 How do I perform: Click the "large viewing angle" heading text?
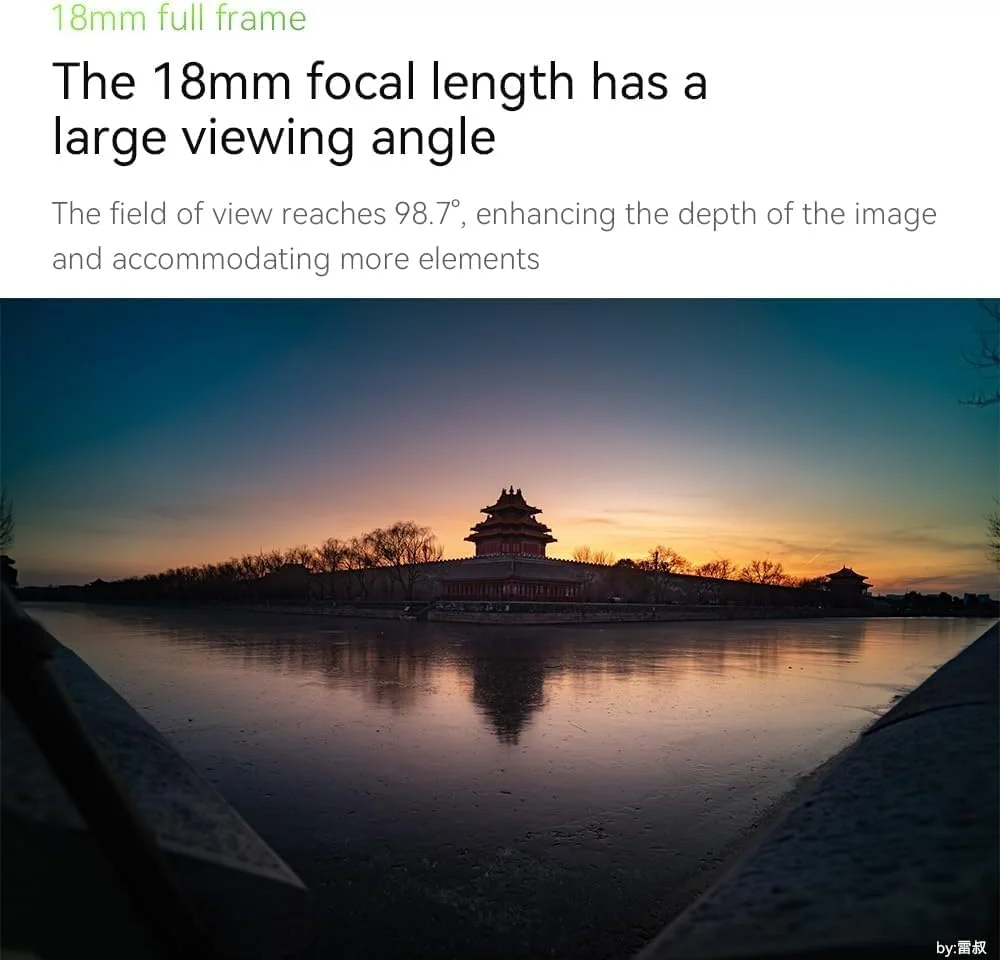tap(274, 137)
